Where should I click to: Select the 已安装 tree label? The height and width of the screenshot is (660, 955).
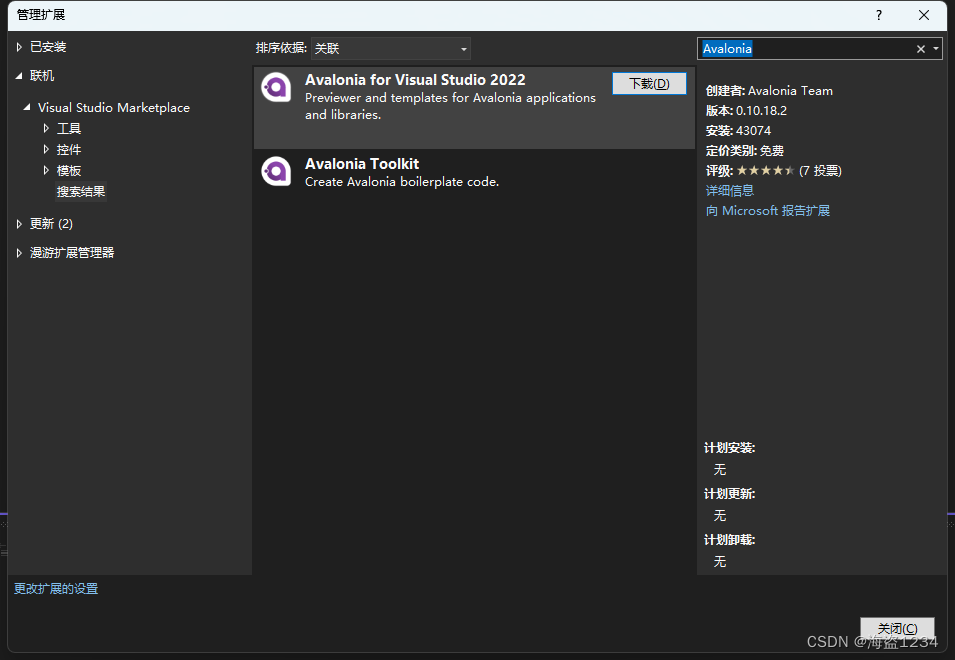tap(48, 47)
